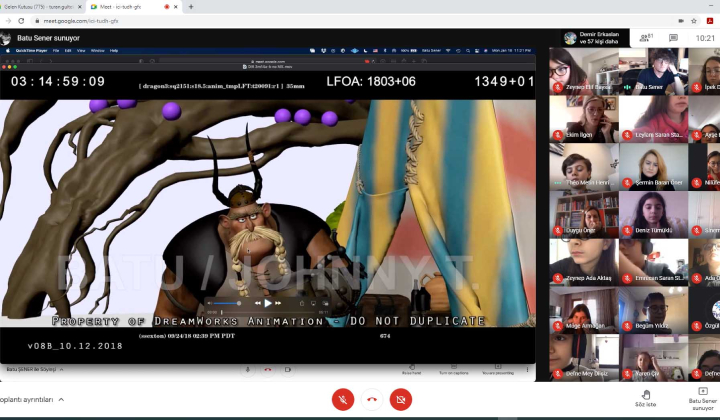Screen dimensions: 720x420
Task: Open the PDF extension icon in Chrome
Action: [x=710, y=21]
